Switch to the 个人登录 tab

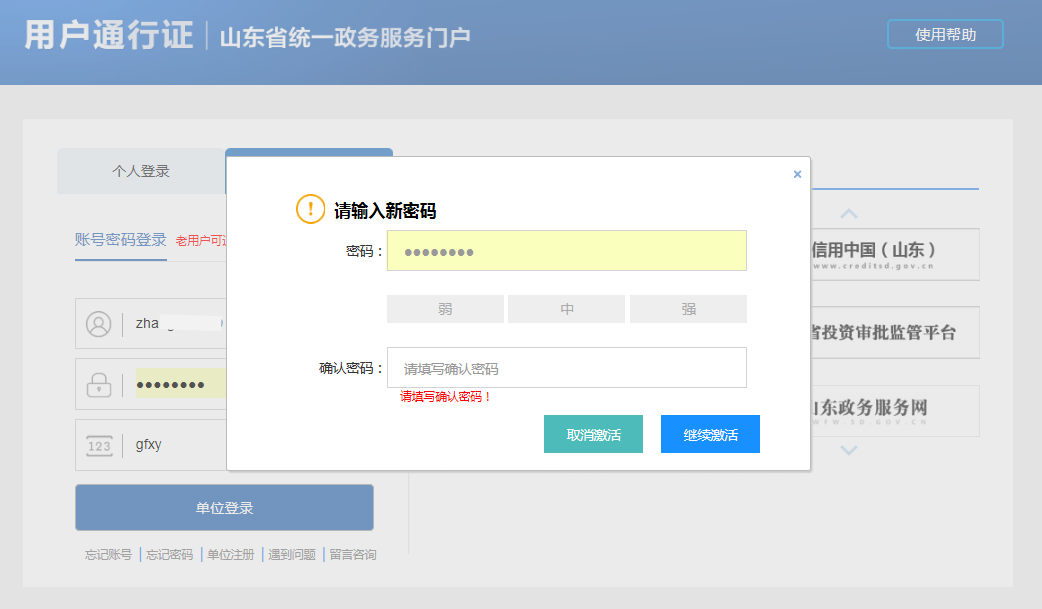pyautogui.click(x=140, y=171)
